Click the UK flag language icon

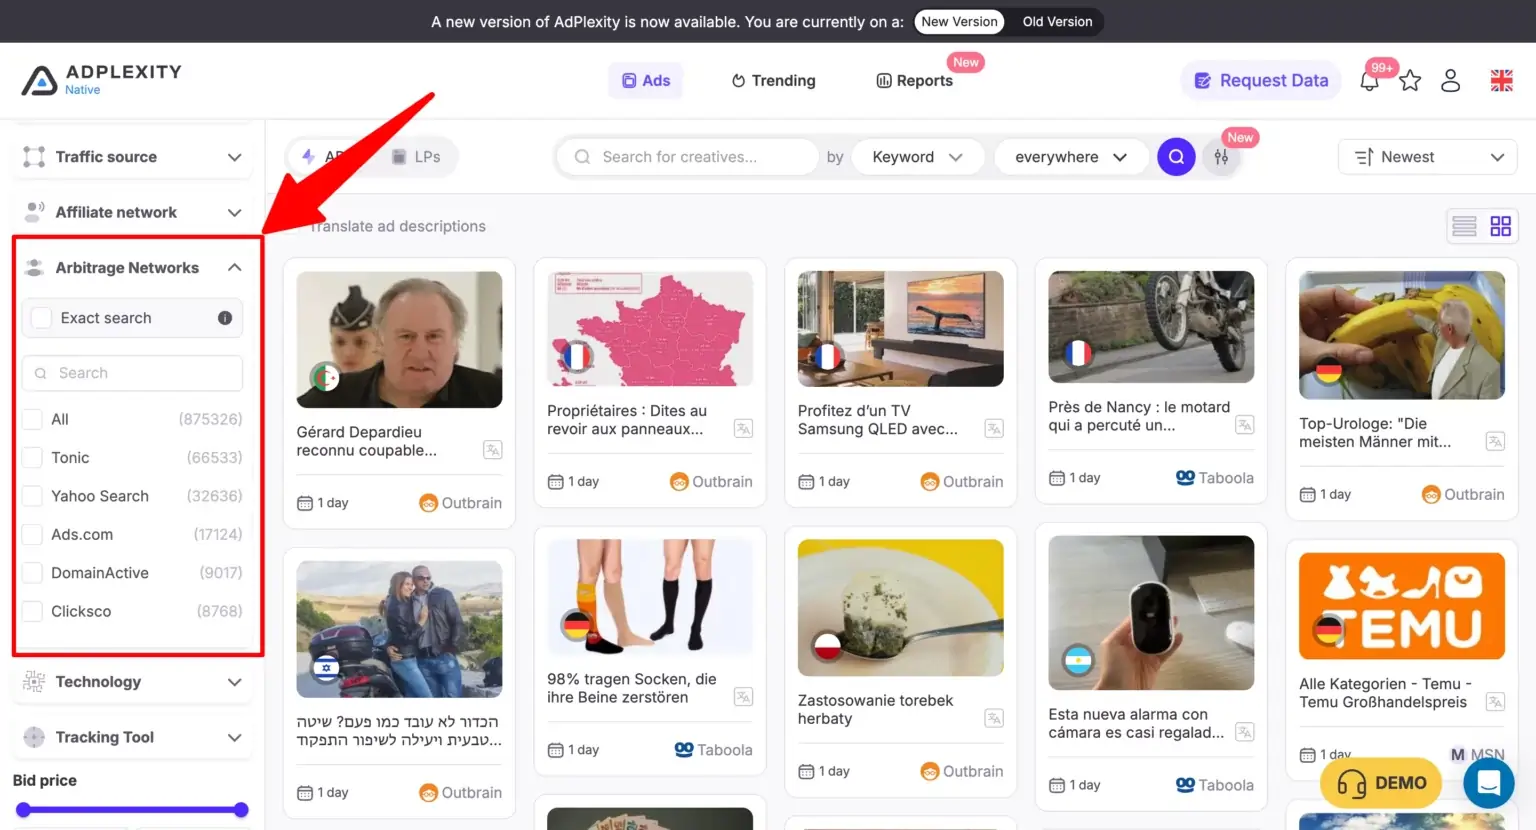[1501, 81]
